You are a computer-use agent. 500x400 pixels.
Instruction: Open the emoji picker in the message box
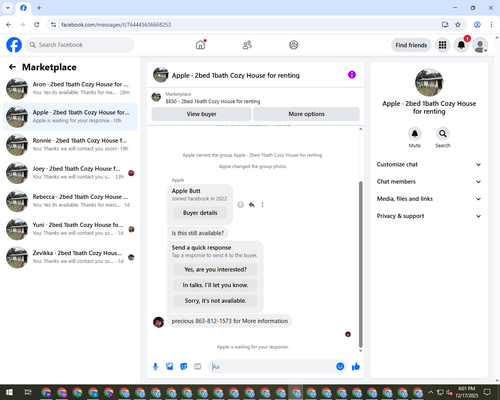(x=340, y=367)
